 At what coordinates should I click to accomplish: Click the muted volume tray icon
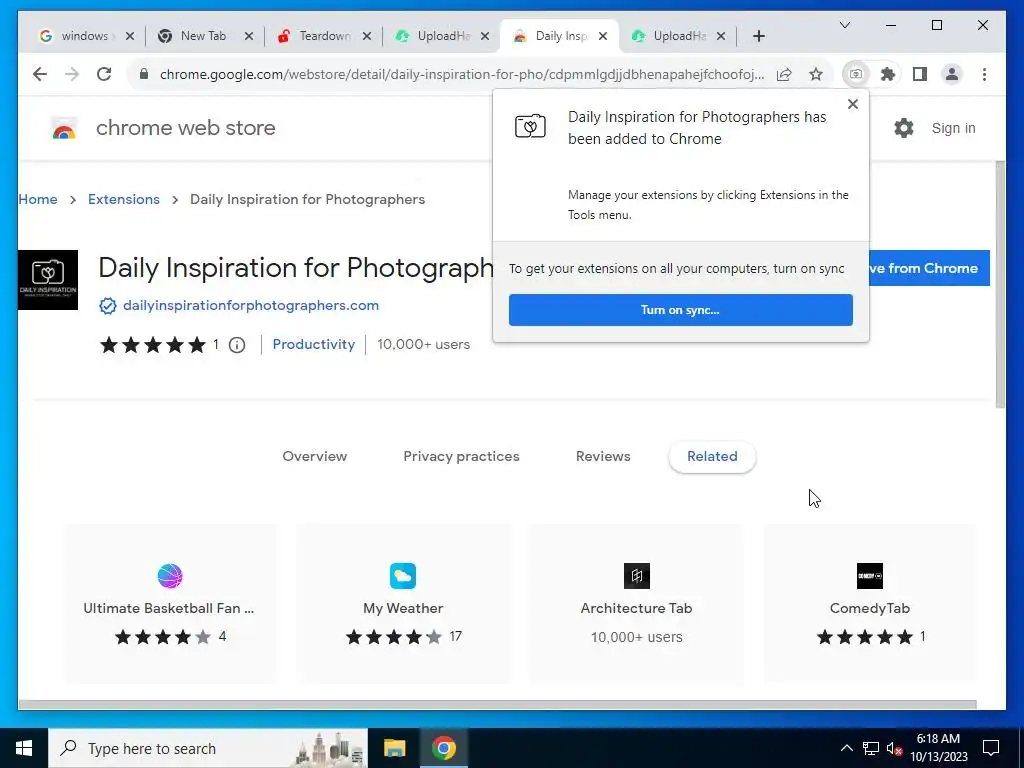pyautogui.click(x=894, y=748)
